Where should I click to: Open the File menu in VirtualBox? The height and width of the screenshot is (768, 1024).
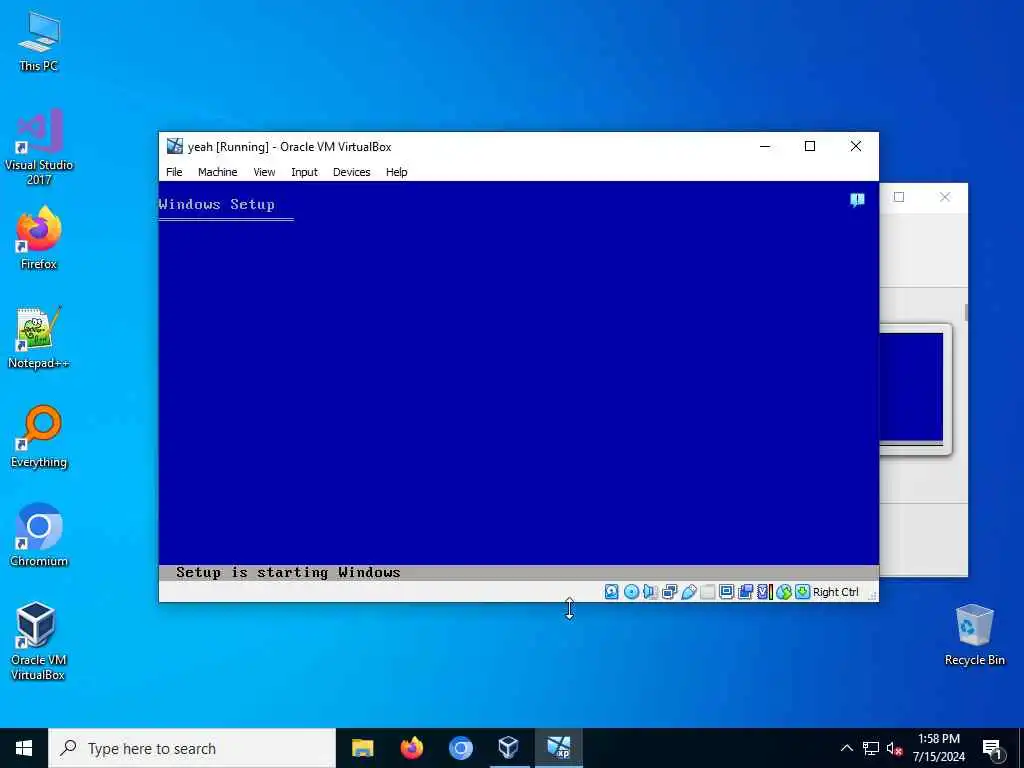pyautogui.click(x=174, y=172)
